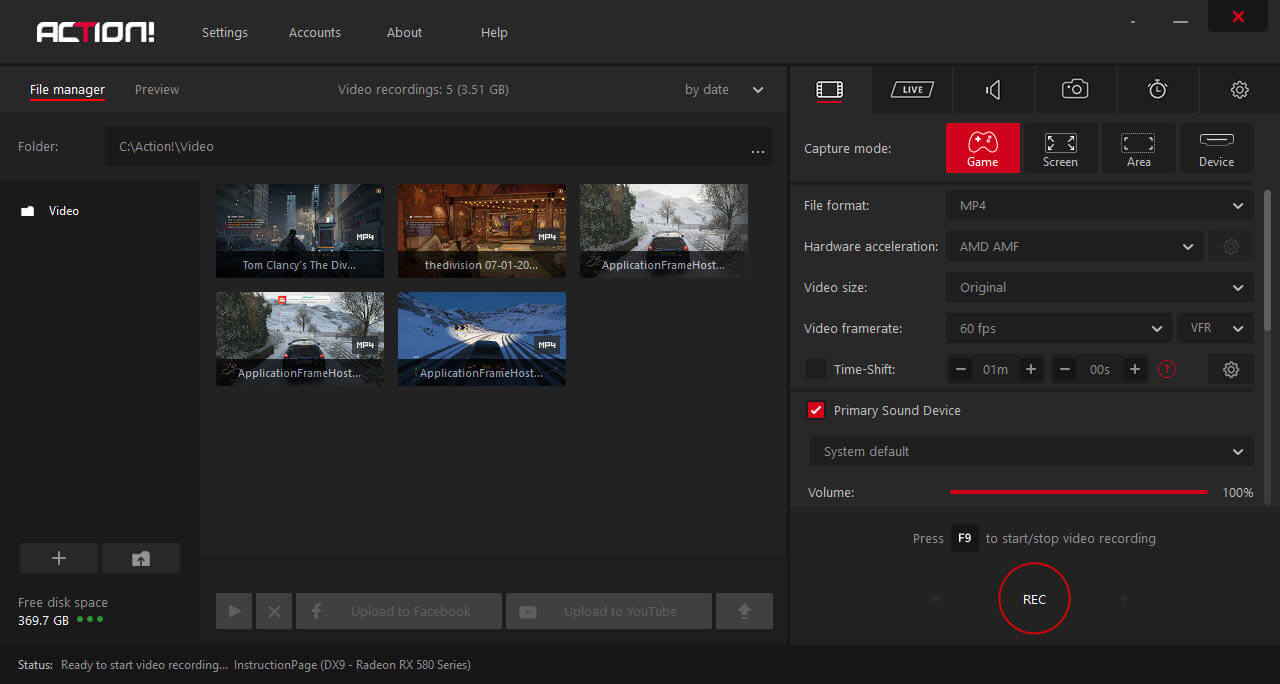Delete the selected recording with X button
Image resolution: width=1280 pixels, height=684 pixels.
274,611
